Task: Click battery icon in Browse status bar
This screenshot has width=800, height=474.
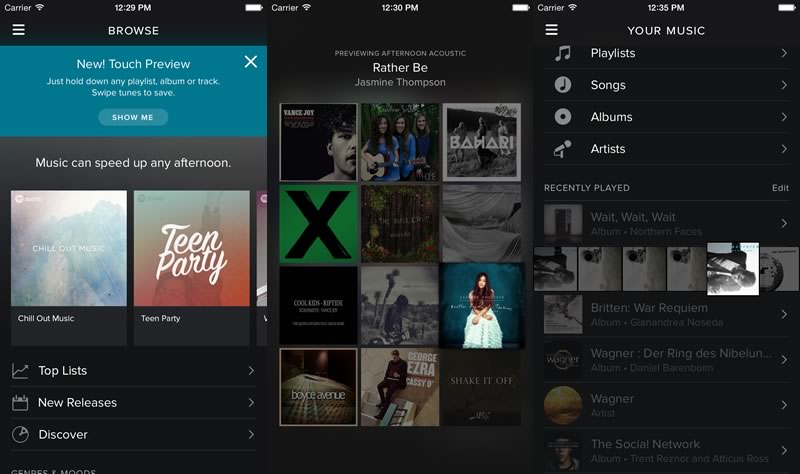Action: point(254,8)
